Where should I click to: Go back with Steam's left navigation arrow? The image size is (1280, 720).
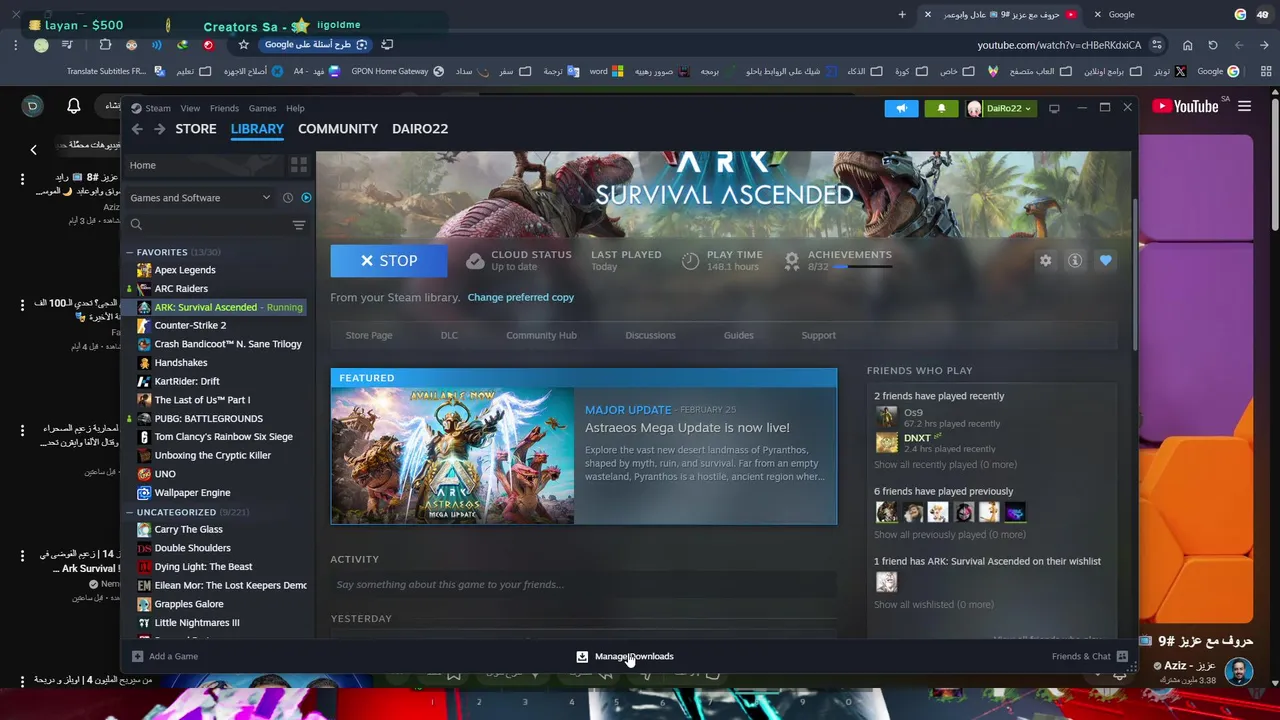point(137,129)
